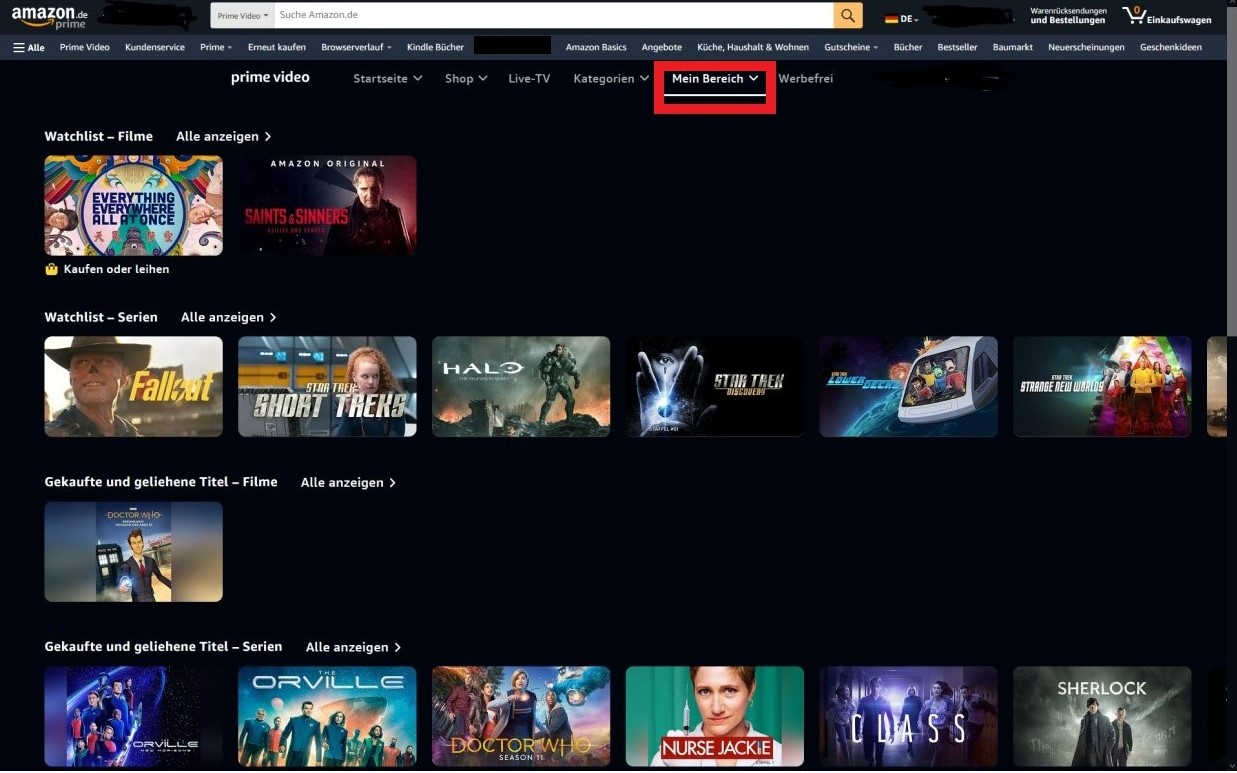This screenshot has height=773, width=1237.
Task: Open the Werbefrei tab
Action: pos(805,78)
